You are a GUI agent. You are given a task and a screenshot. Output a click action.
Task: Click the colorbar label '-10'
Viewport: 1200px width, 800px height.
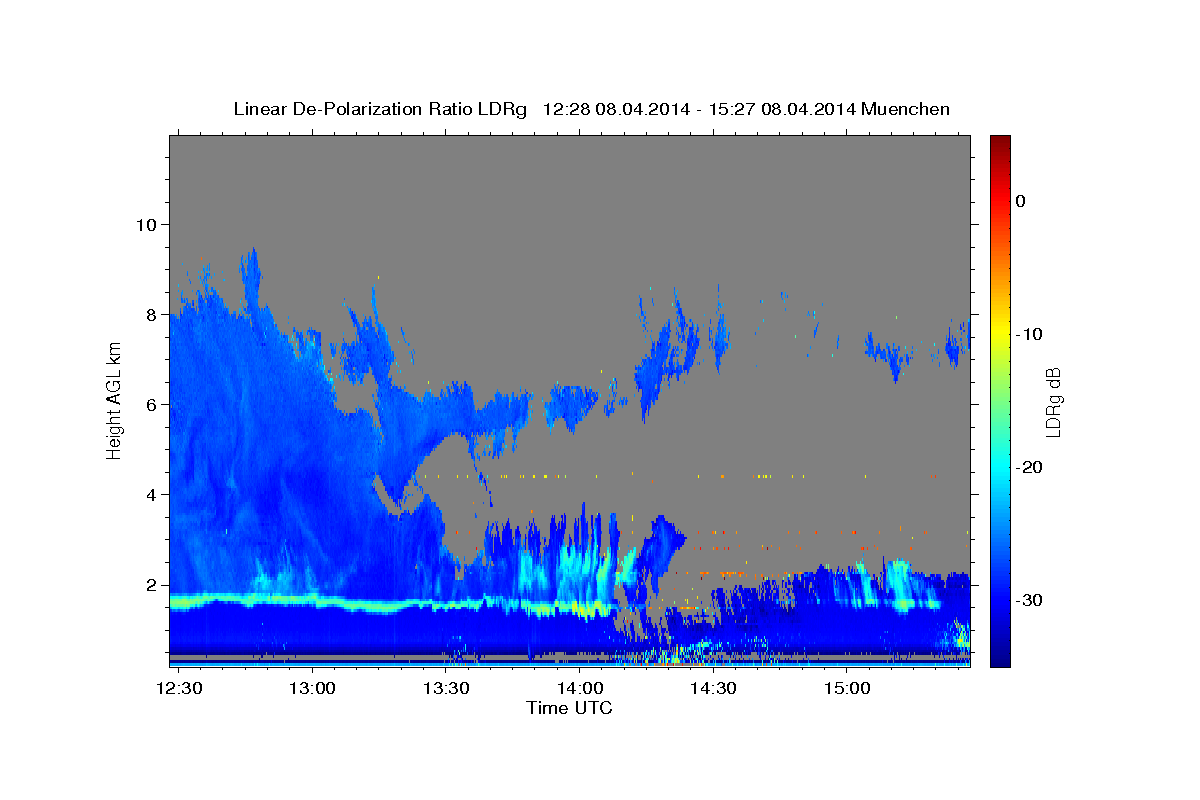point(1030,334)
